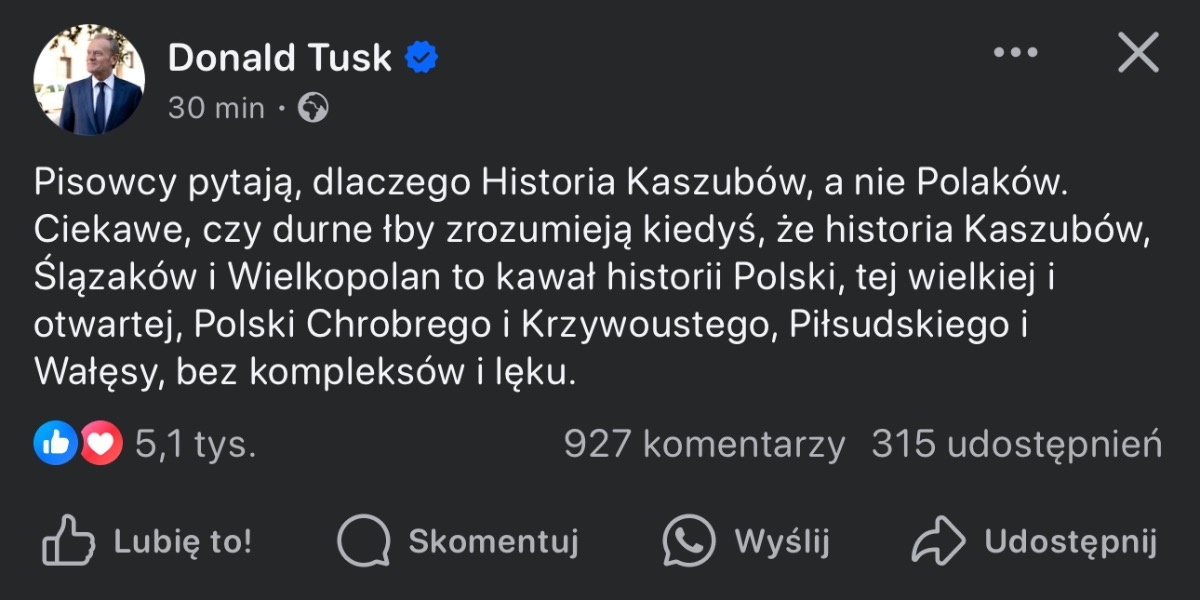Screen dimensions: 1200x600
Task: Close the post with the X icon
Action: click(1138, 53)
